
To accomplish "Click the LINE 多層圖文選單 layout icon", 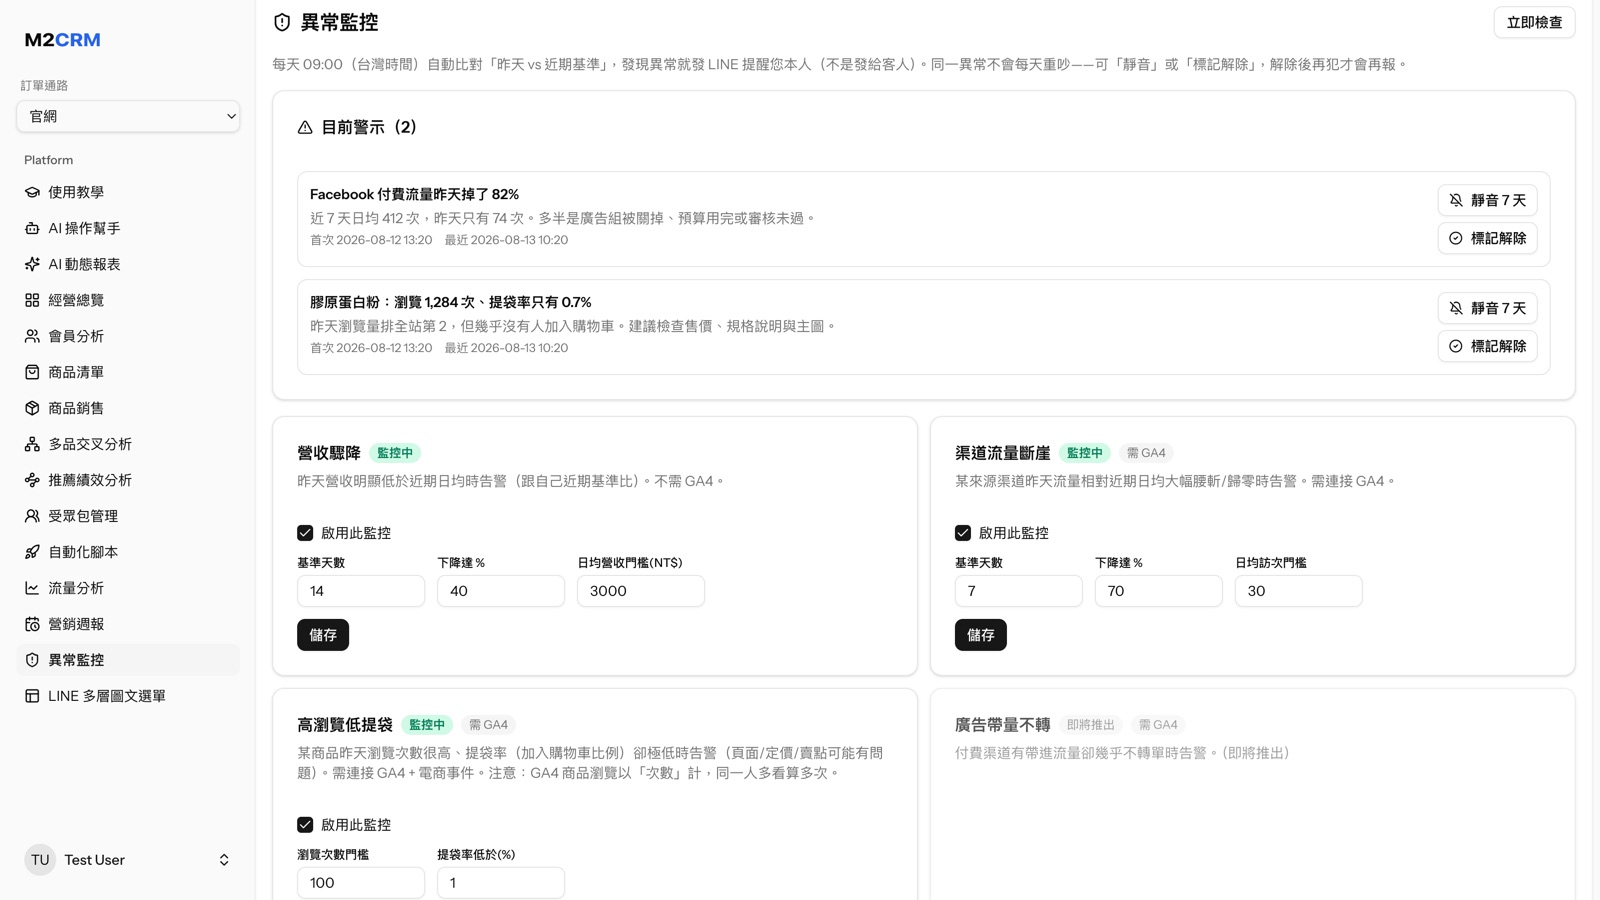I will tap(32, 696).
